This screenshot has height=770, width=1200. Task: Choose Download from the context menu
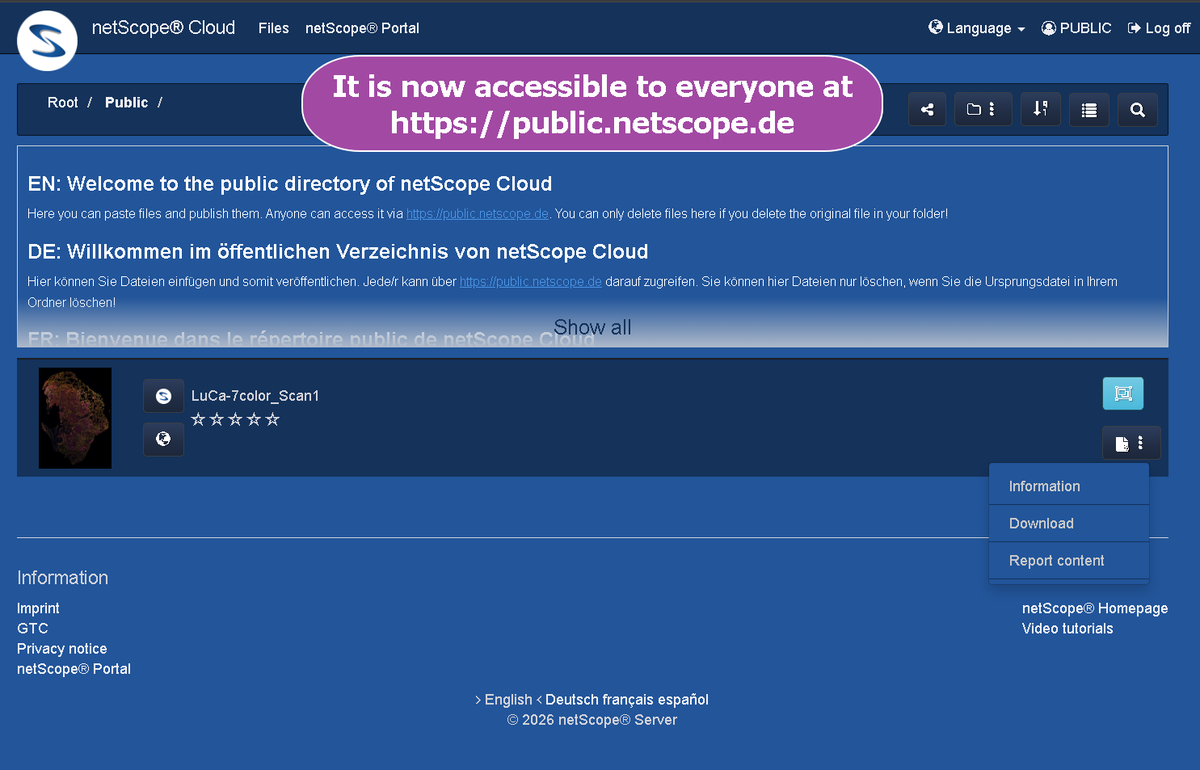[1041, 523]
